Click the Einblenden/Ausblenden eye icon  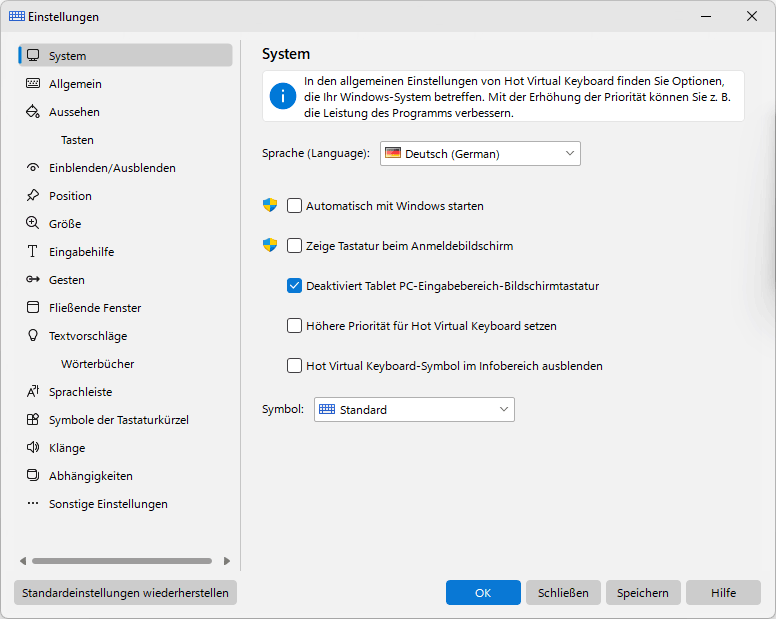(x=33, y=167)
